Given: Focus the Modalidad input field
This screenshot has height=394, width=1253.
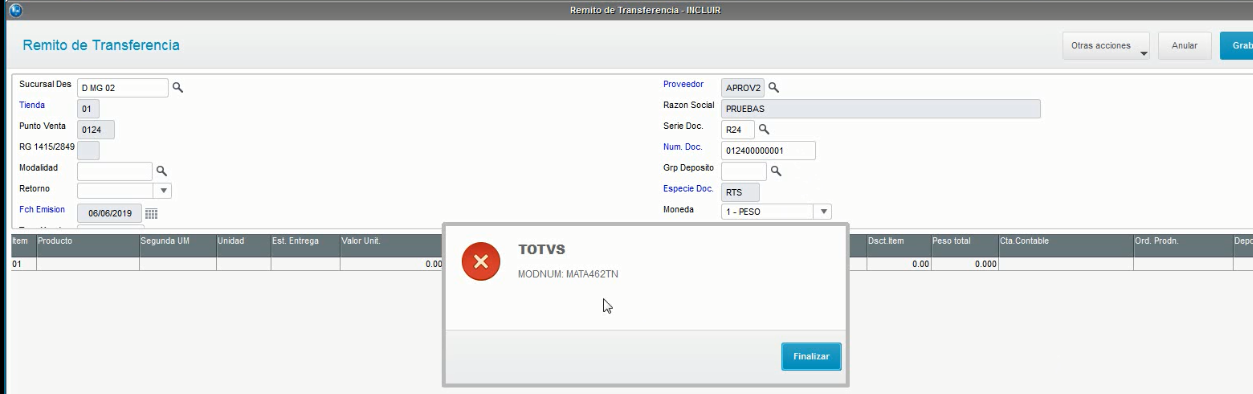Looking at the screenshot, I should [114, 171].
